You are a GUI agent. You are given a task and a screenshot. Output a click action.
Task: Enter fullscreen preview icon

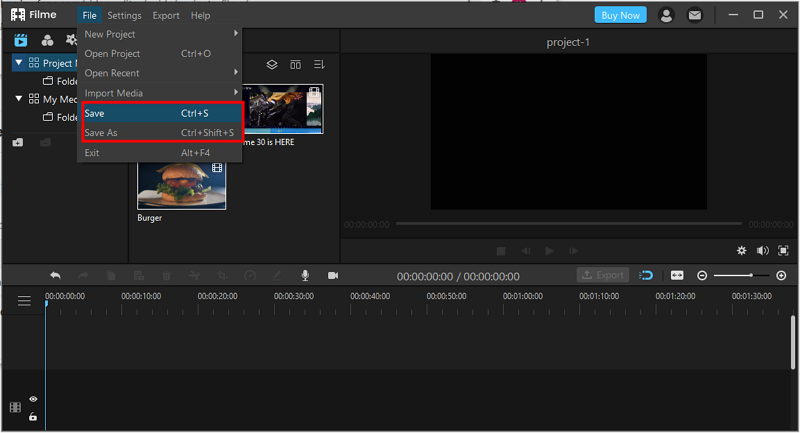tap(783, 250)
